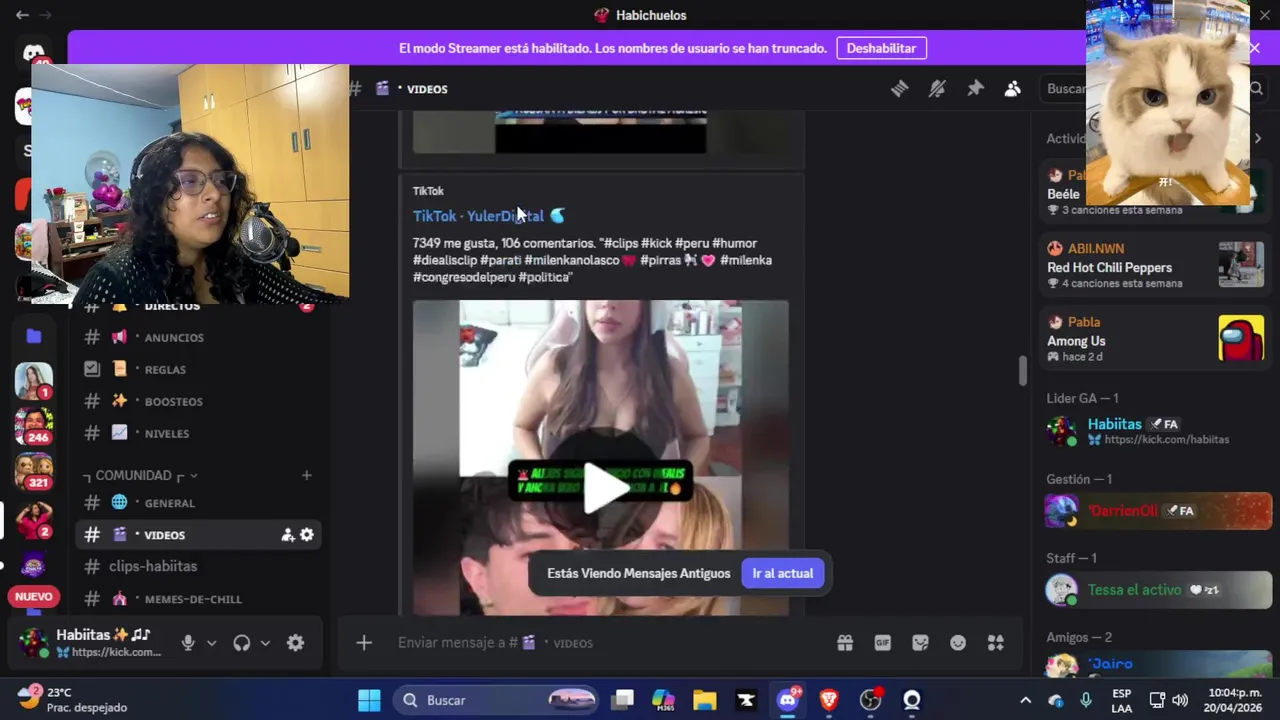
Task: Open server with badge 321
Action: pos(34,471)
